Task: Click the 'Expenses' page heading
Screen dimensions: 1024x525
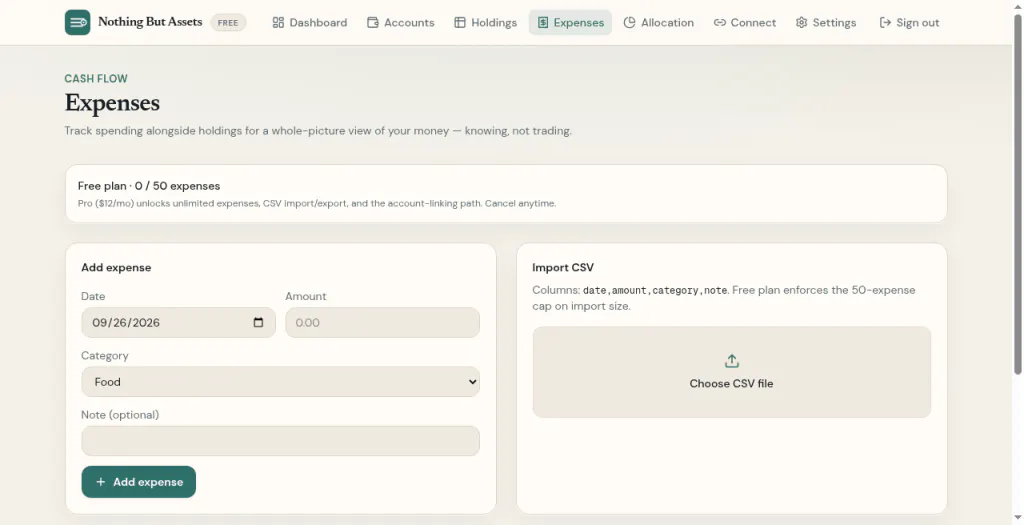Action: tap(112, 103)
